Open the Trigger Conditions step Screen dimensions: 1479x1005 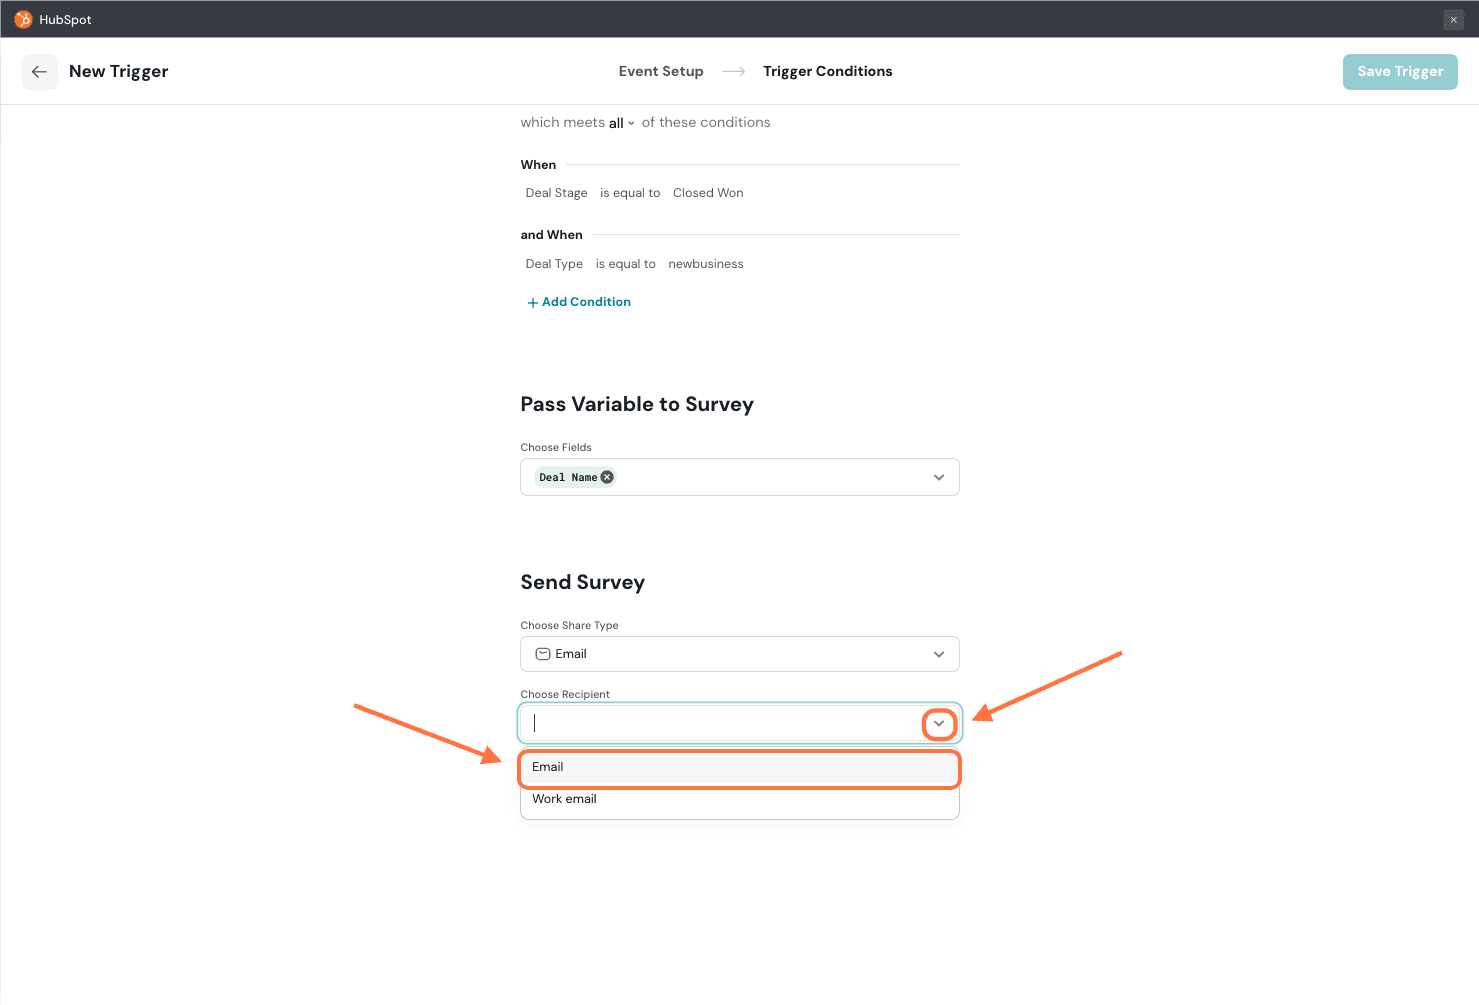coord(827,71)
